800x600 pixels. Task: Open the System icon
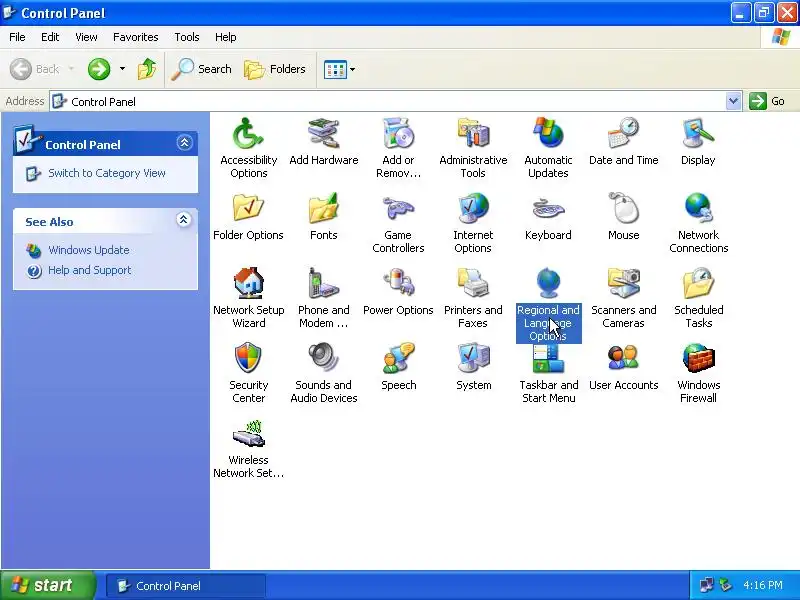[473, 359]
